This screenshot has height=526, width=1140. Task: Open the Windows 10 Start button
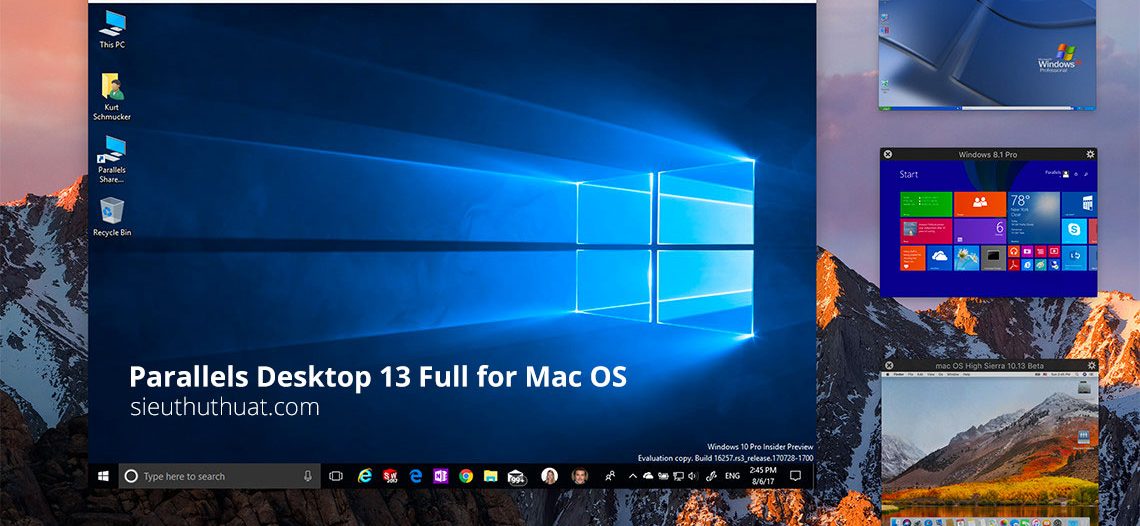click(103, 476)
